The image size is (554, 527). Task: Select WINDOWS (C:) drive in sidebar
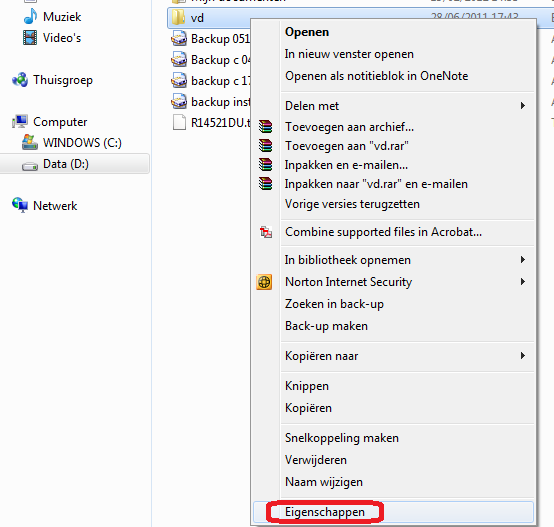coord(72,143)
